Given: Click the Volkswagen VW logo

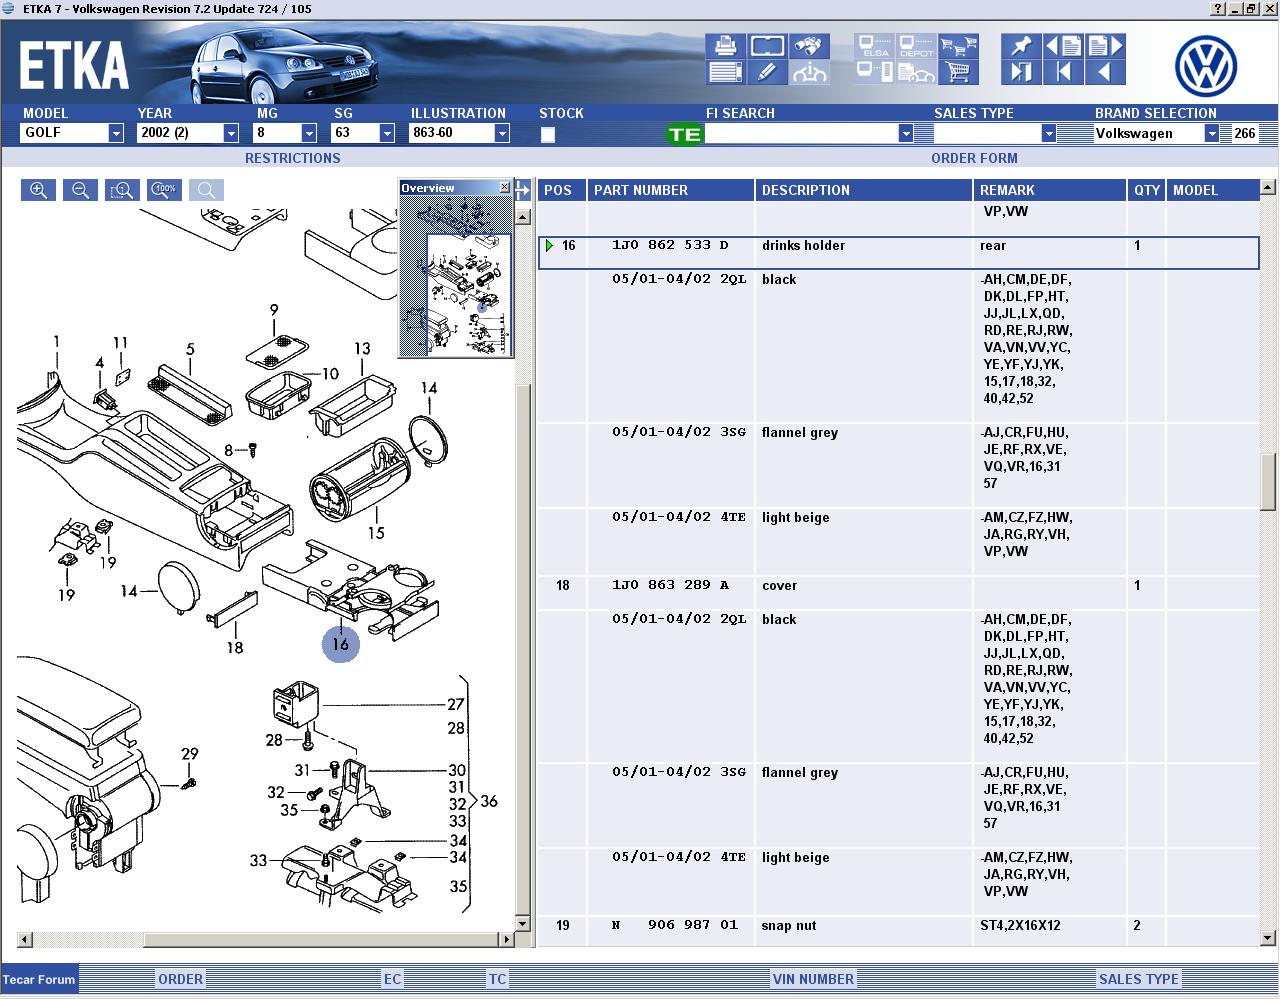Looking at the screenshot, I should click(1206, 66).
